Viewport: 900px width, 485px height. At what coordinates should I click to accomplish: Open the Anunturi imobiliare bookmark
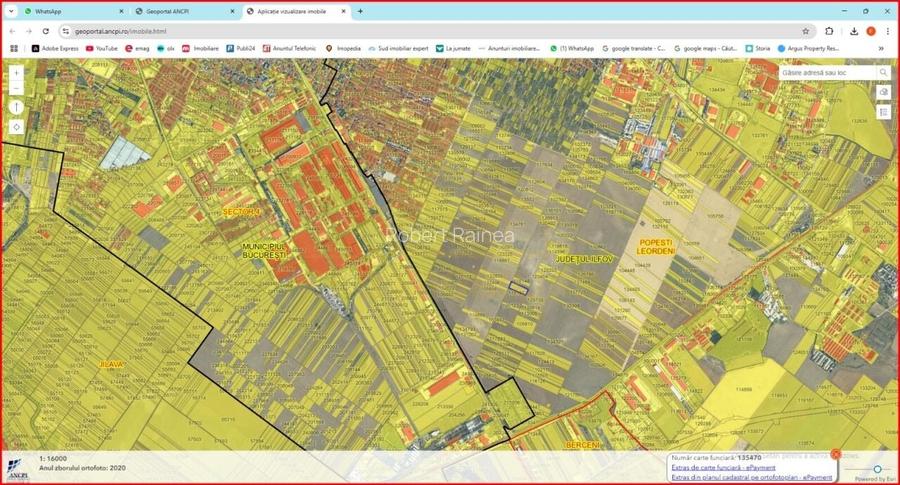point(509,49)
